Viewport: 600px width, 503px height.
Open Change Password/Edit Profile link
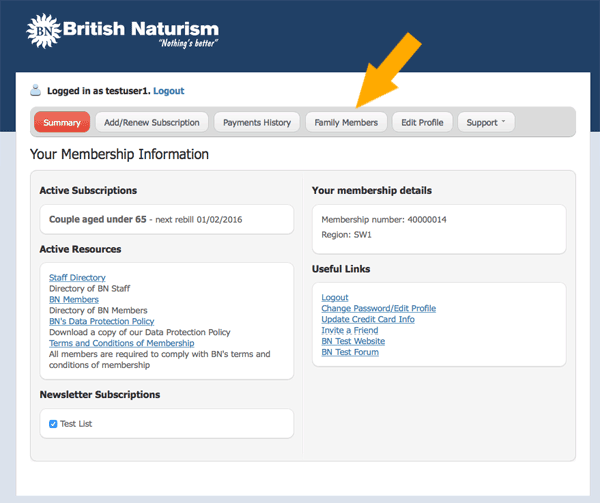pos(378,308)
